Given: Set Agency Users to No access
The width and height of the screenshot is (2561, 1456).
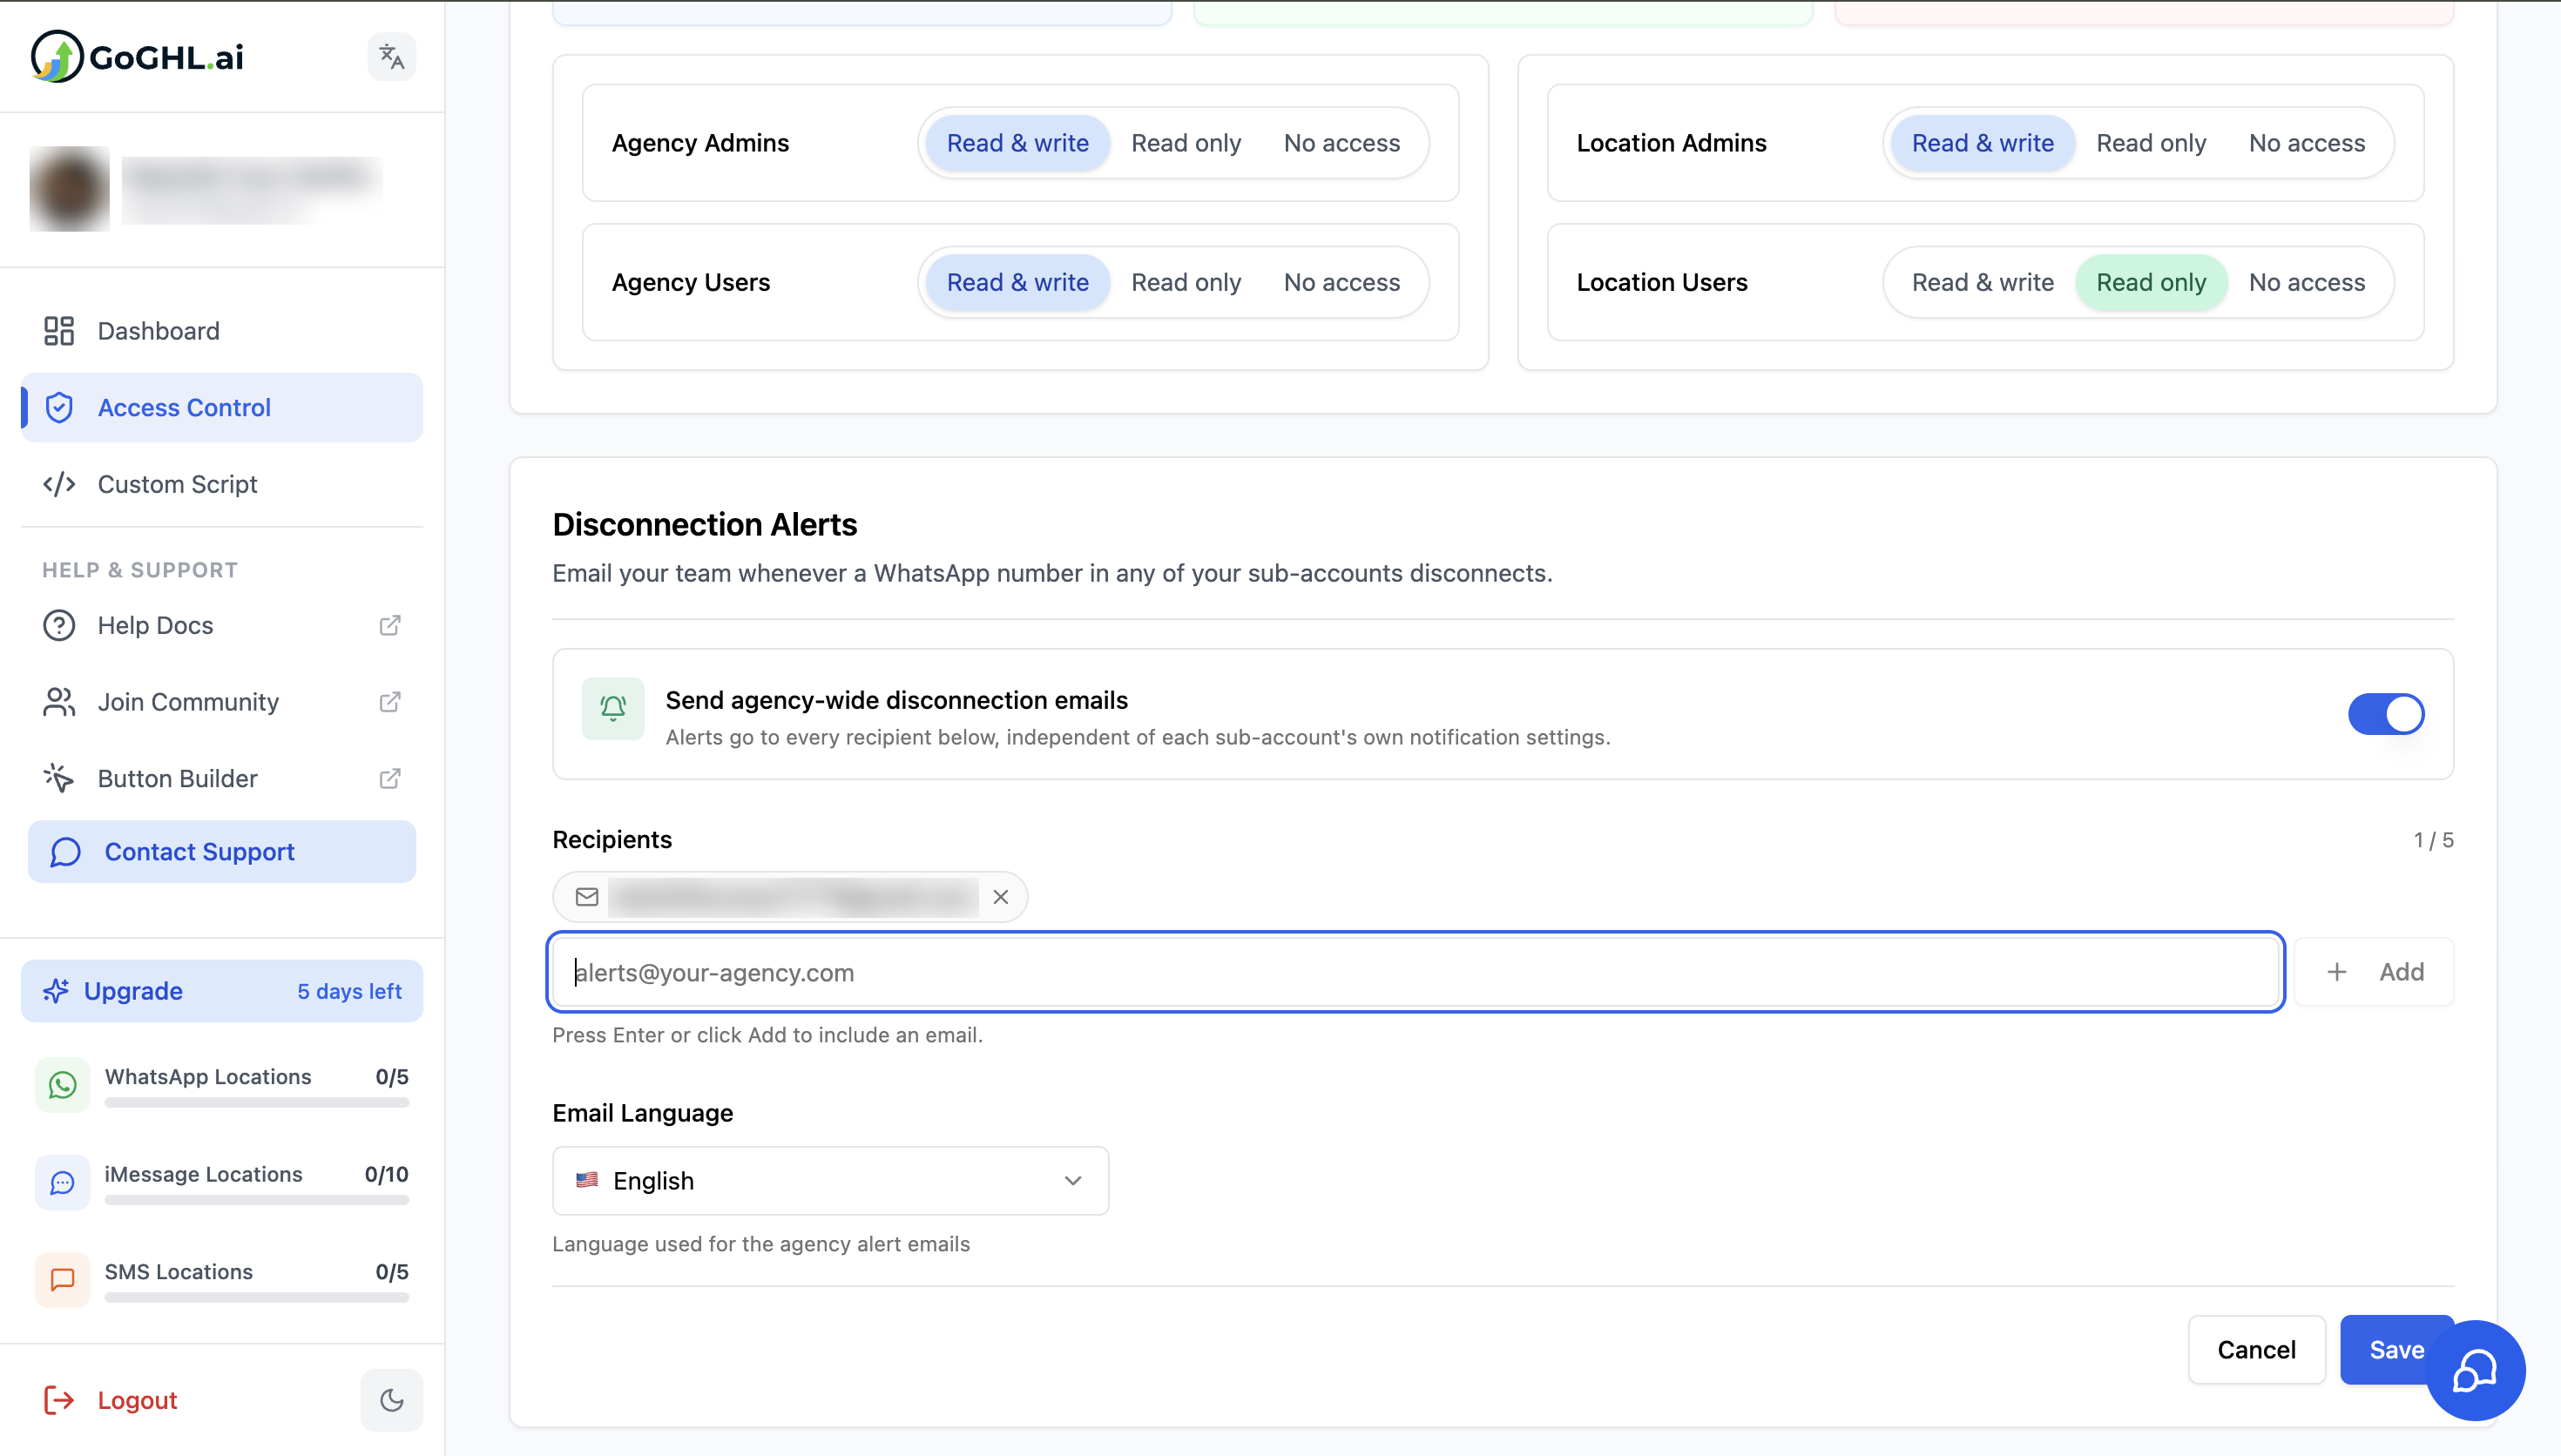Looking at the screenshot, I should coord(1342,282).
